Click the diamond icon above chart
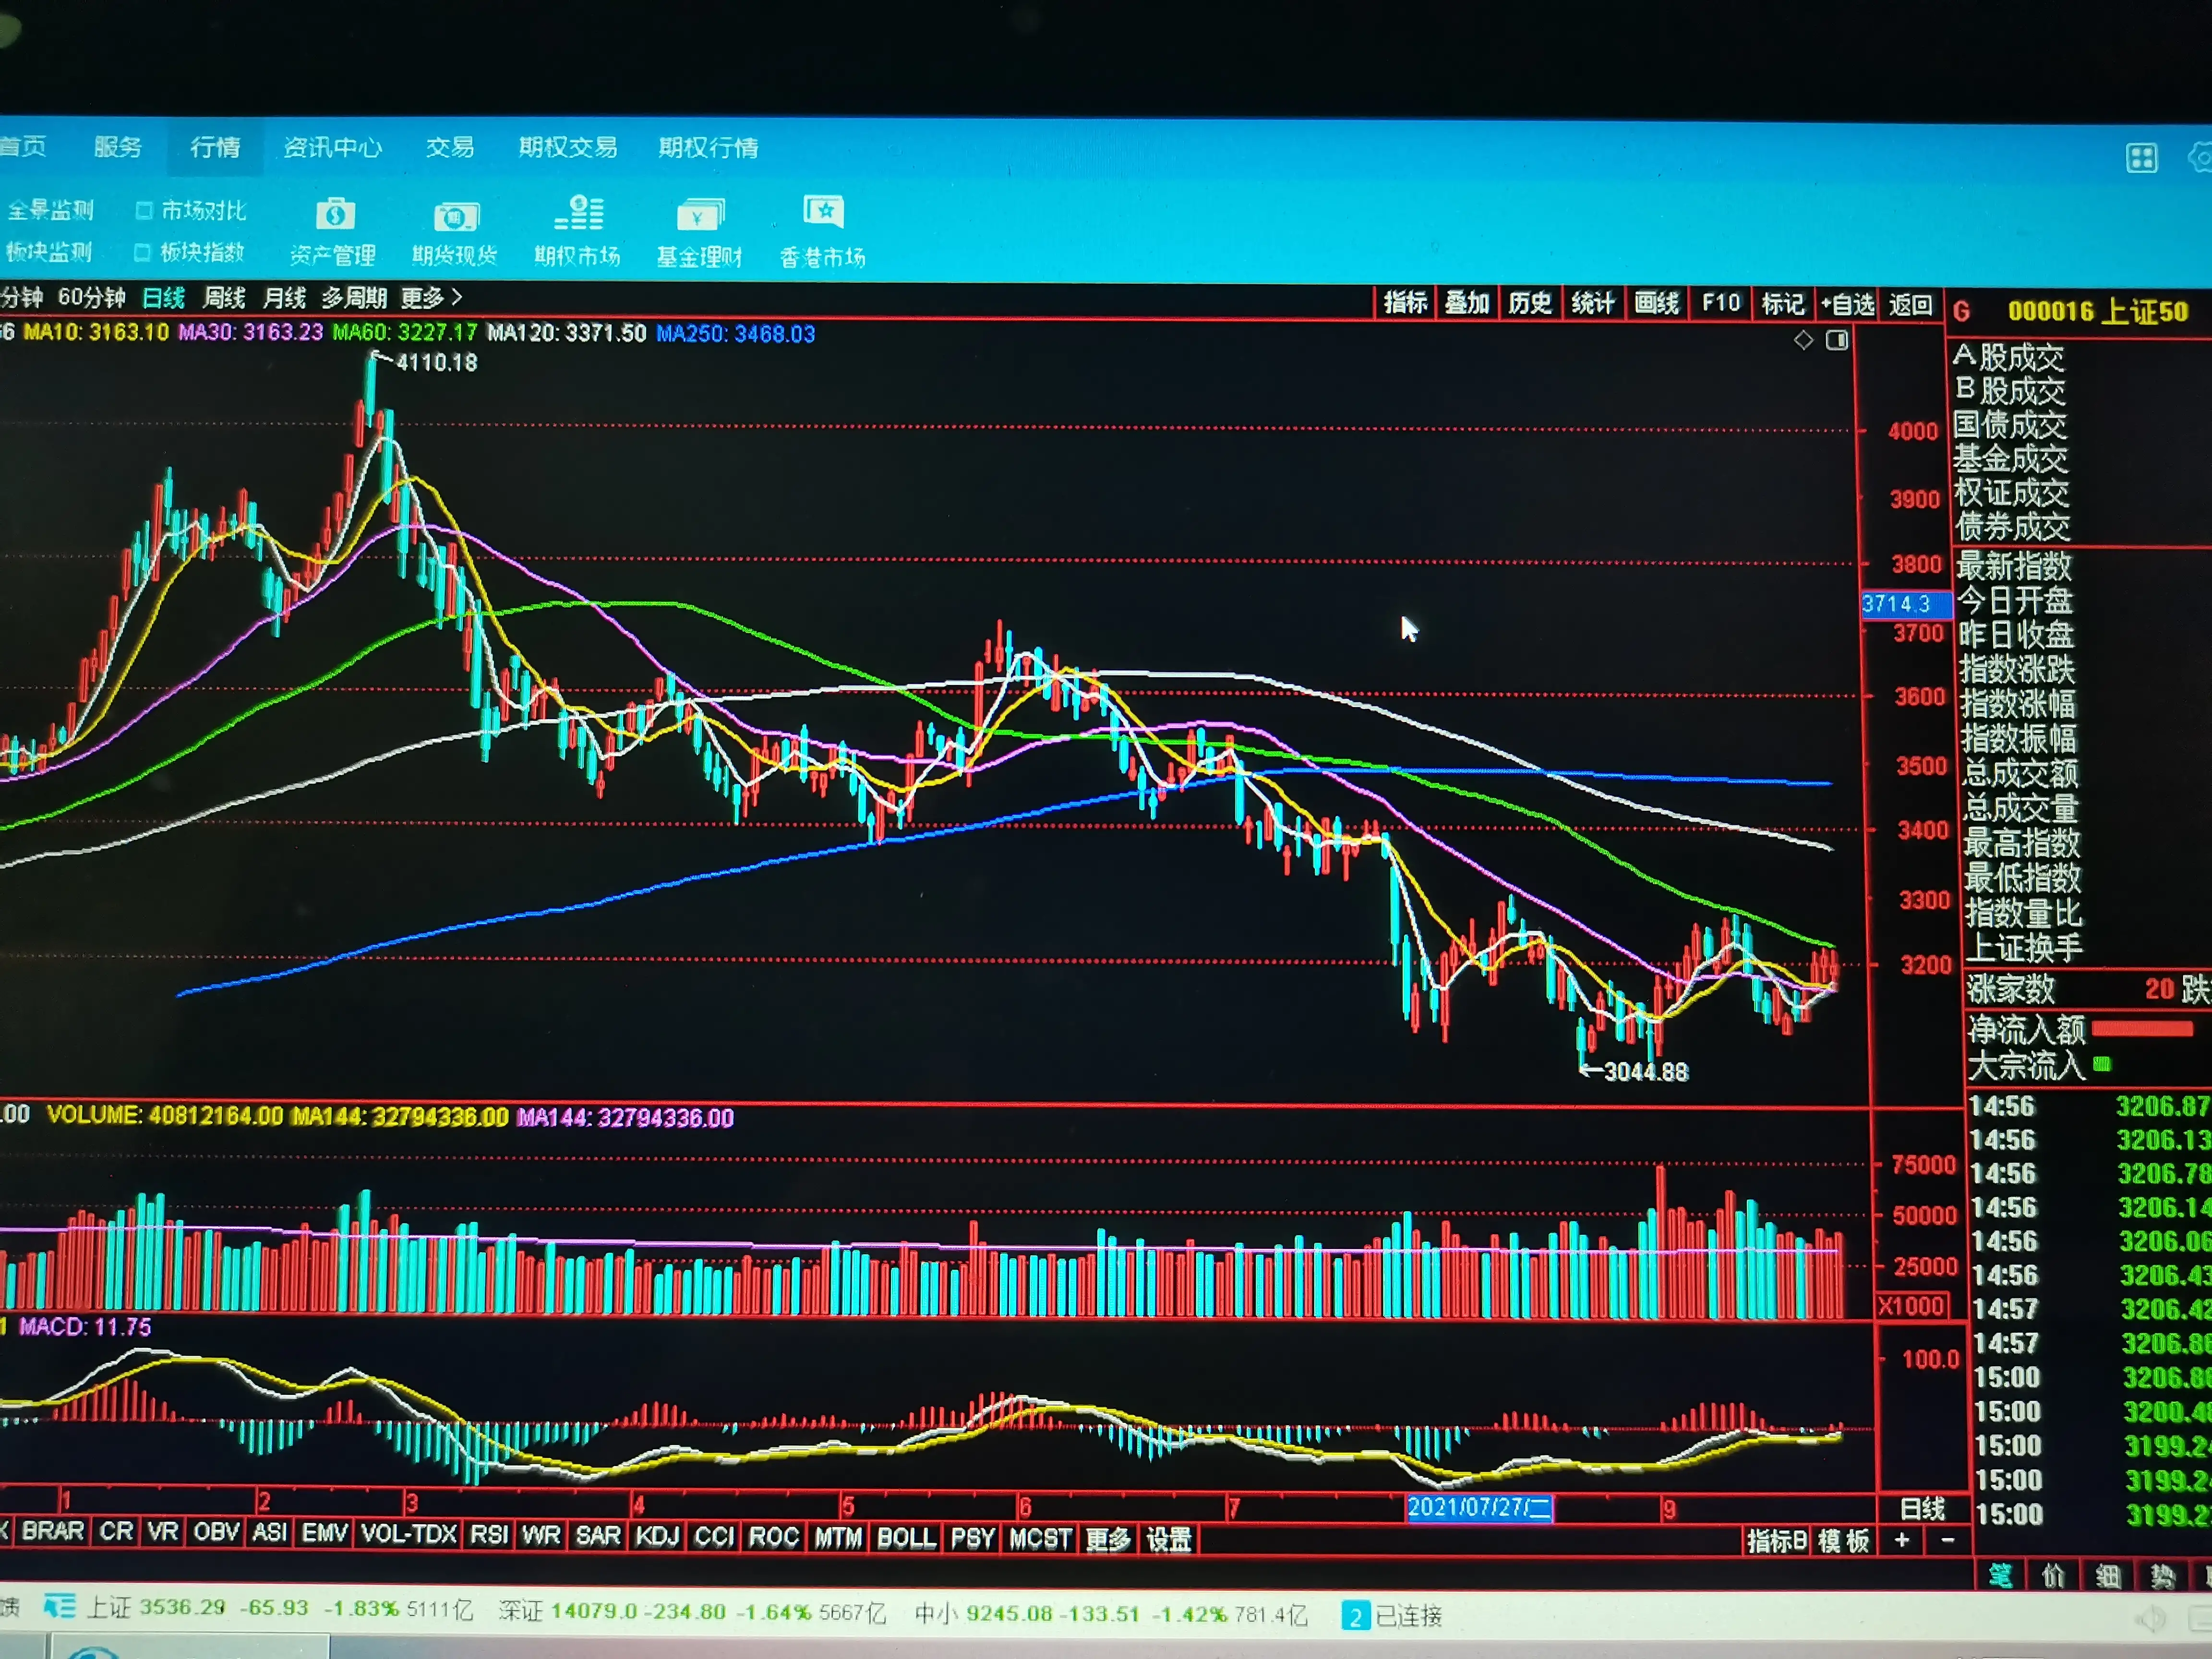The height and width of the screenshot is (1659, 2212). (1803, 341)
